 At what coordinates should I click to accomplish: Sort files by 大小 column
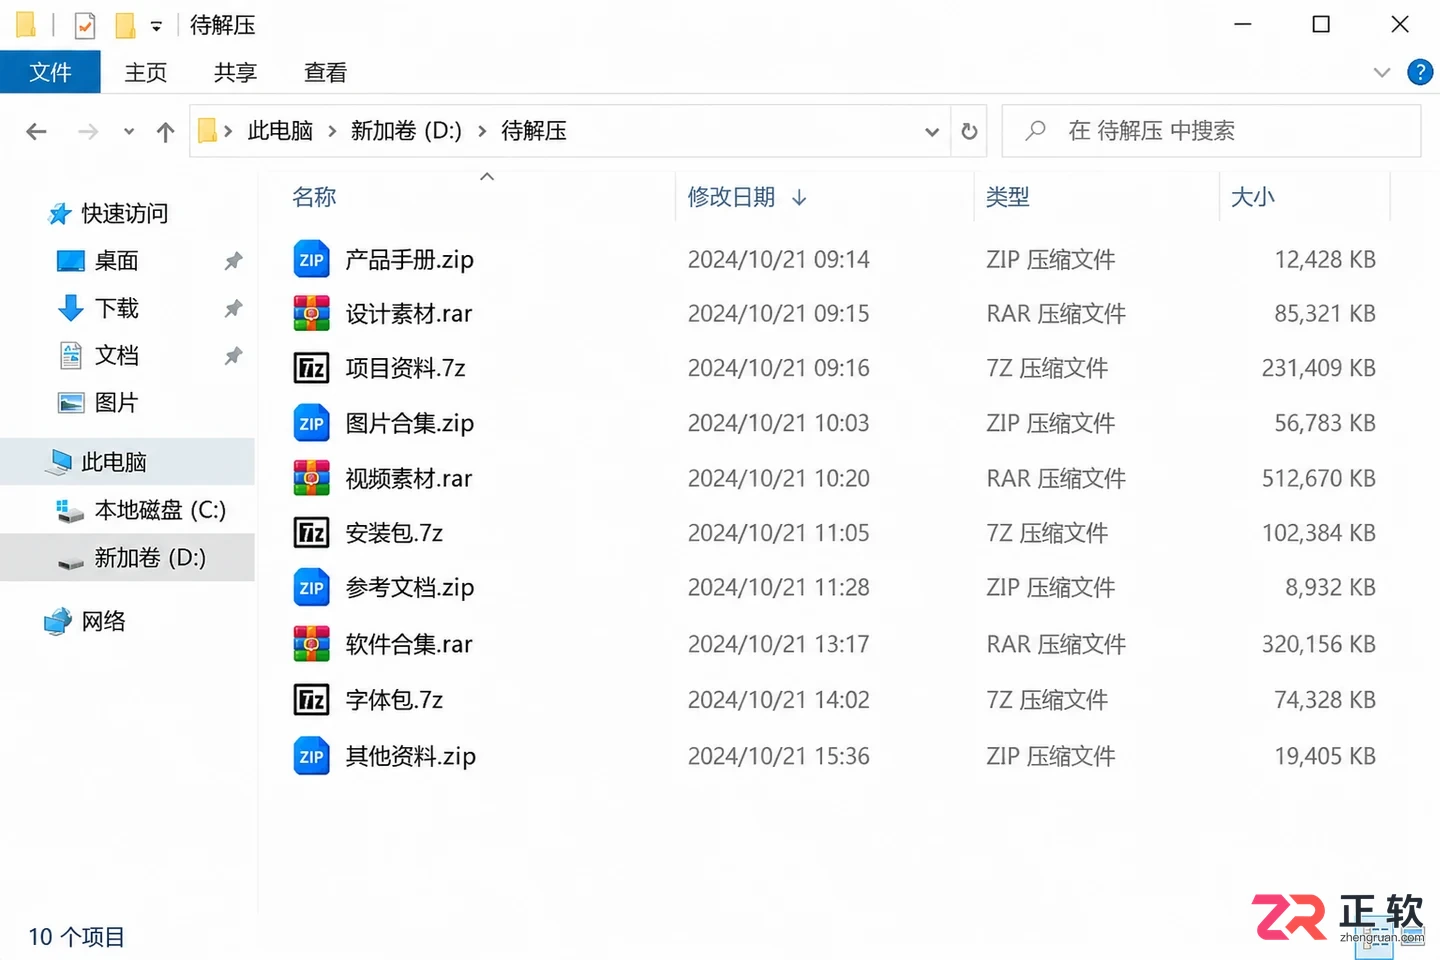coord(1253,197)
